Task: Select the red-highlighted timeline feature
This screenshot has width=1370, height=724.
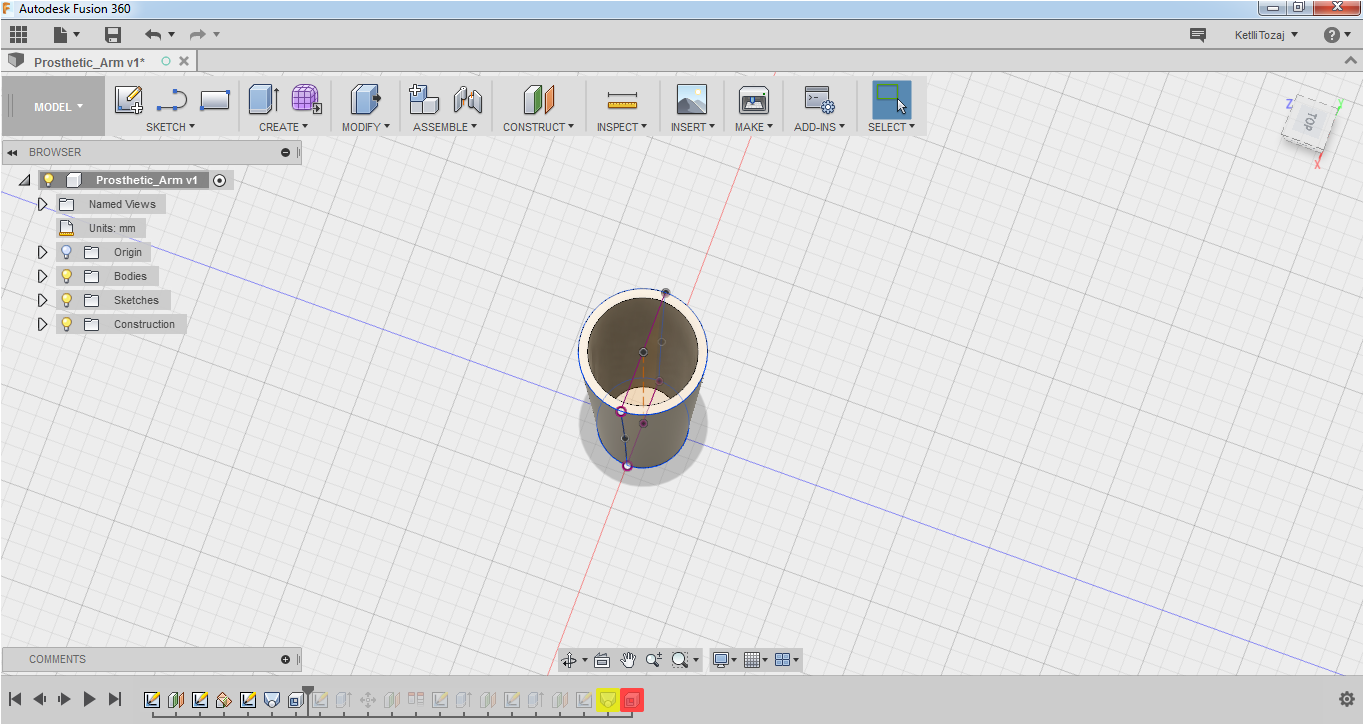Action: tap(631, 700)
